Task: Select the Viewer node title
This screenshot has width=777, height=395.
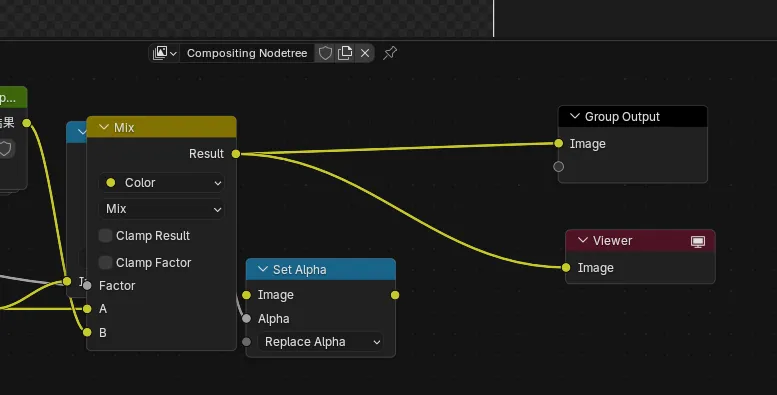Action: (x=612, y=241)
